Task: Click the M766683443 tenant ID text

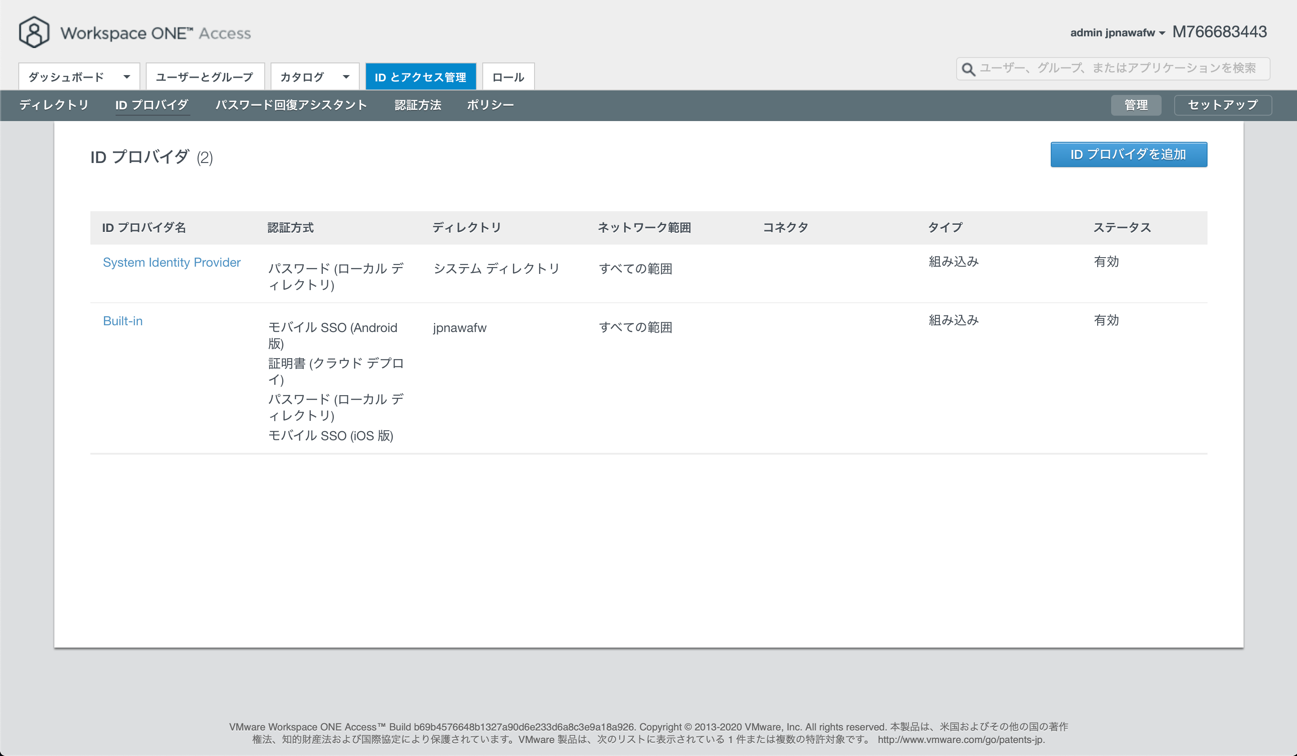Action: 1219,32
